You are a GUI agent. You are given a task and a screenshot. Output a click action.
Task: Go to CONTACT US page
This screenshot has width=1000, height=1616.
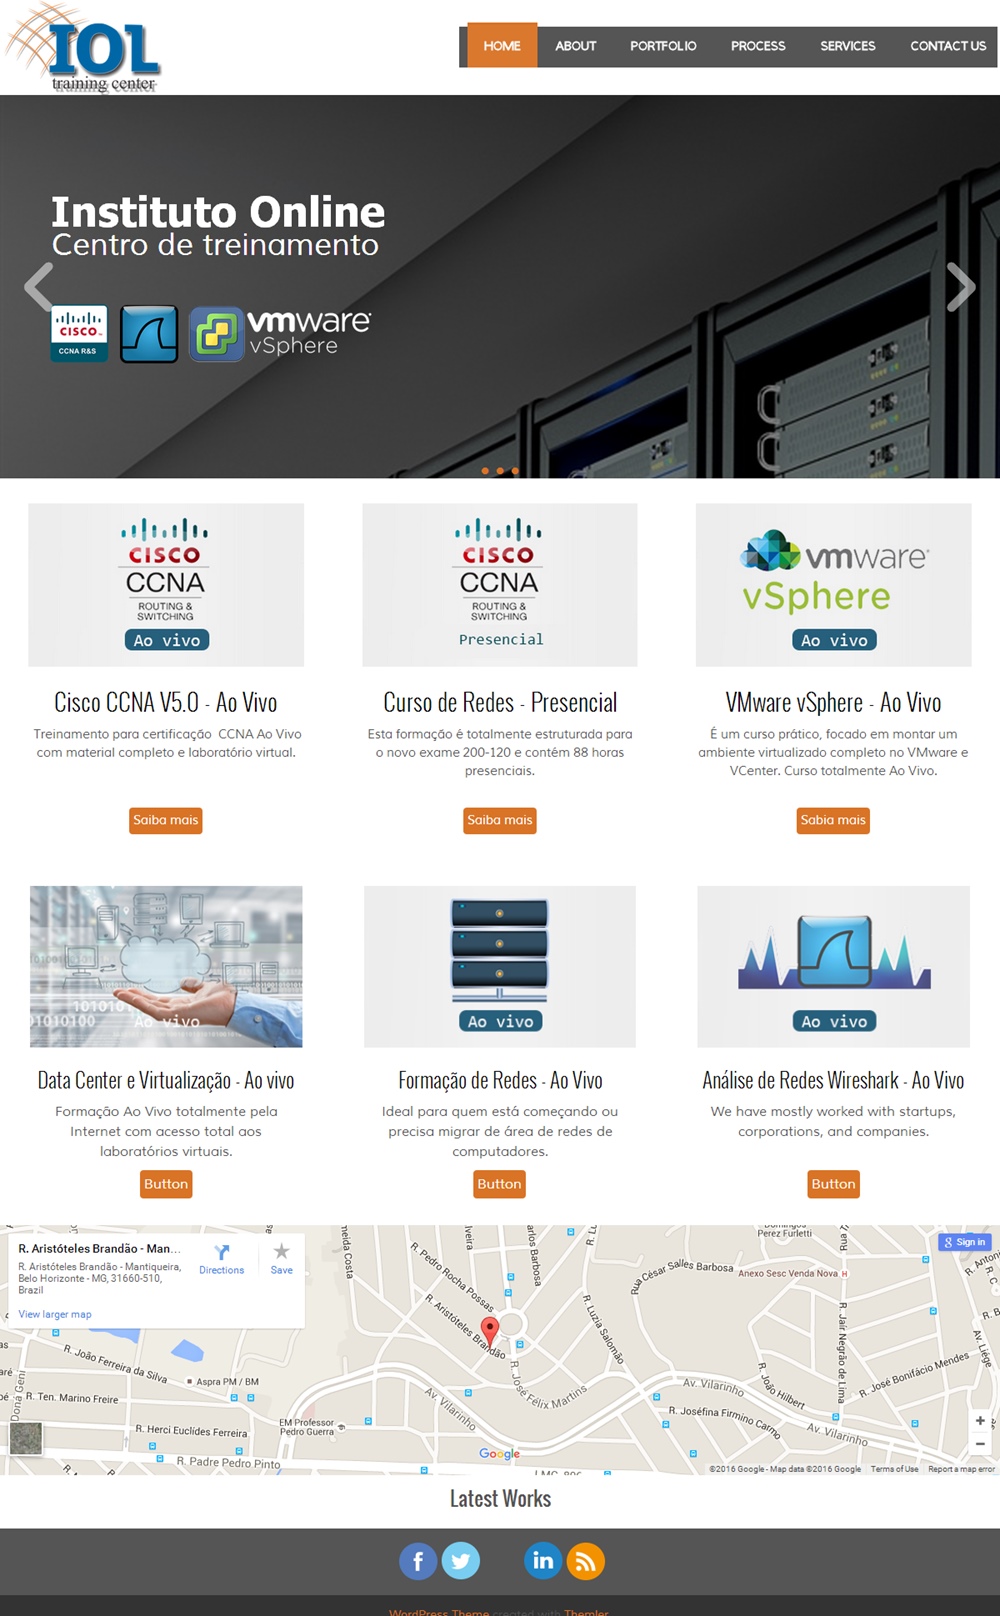(x=947, y=46)
